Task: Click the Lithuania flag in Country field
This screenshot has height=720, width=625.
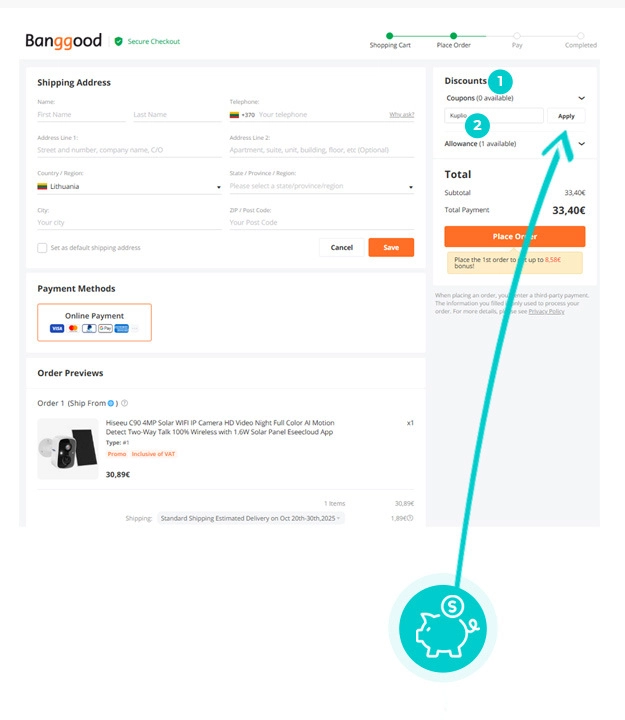Action: 43,186
